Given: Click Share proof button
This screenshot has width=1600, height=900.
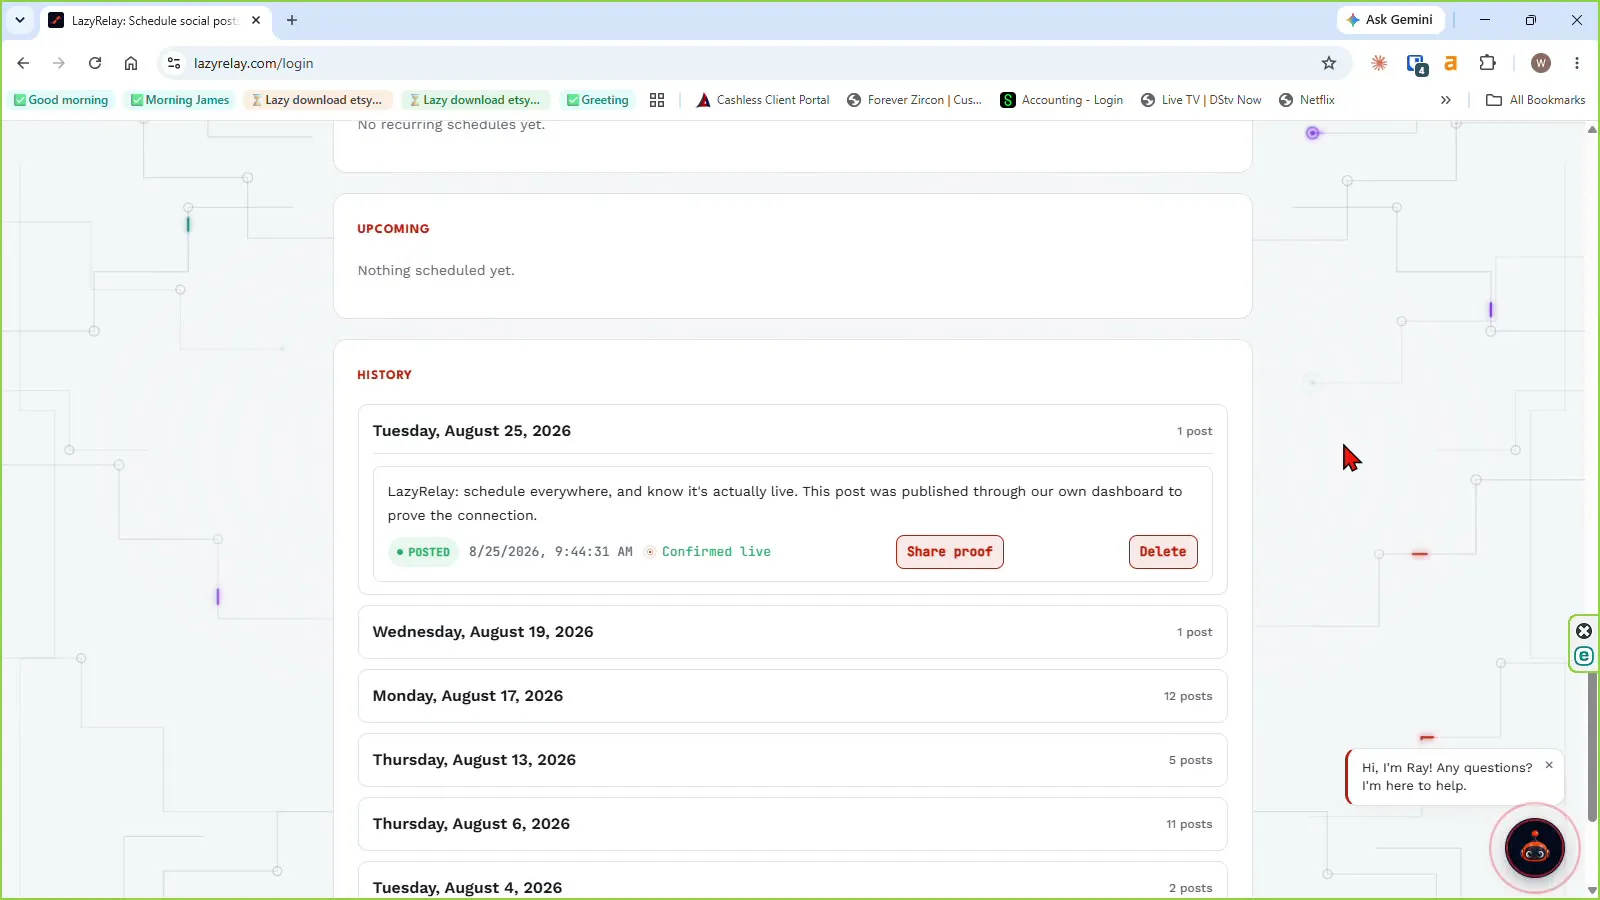Looking at the screenshot, I should pos(949,552).
